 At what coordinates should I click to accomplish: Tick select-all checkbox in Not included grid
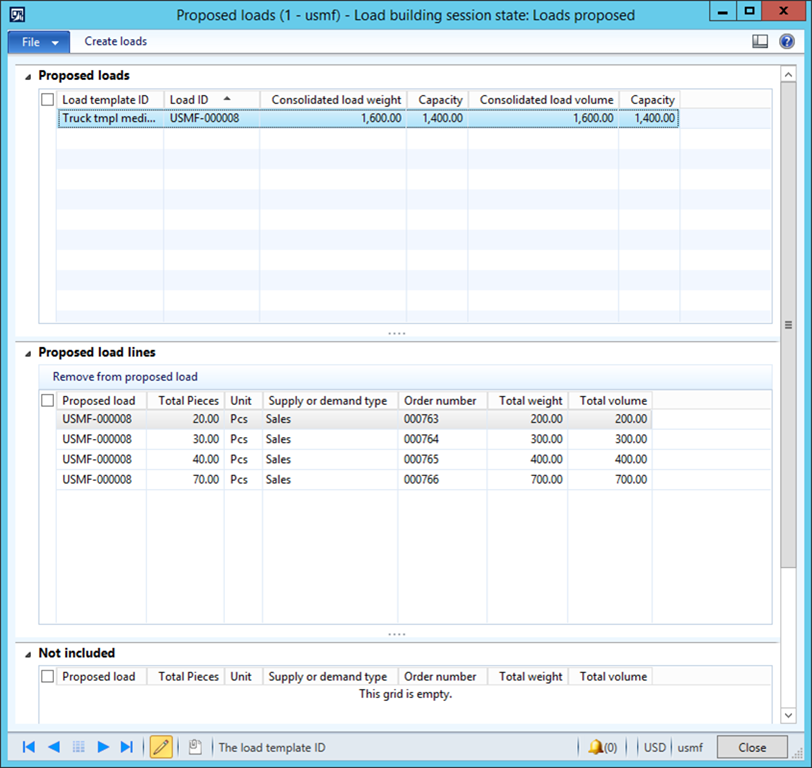(47, 677)
